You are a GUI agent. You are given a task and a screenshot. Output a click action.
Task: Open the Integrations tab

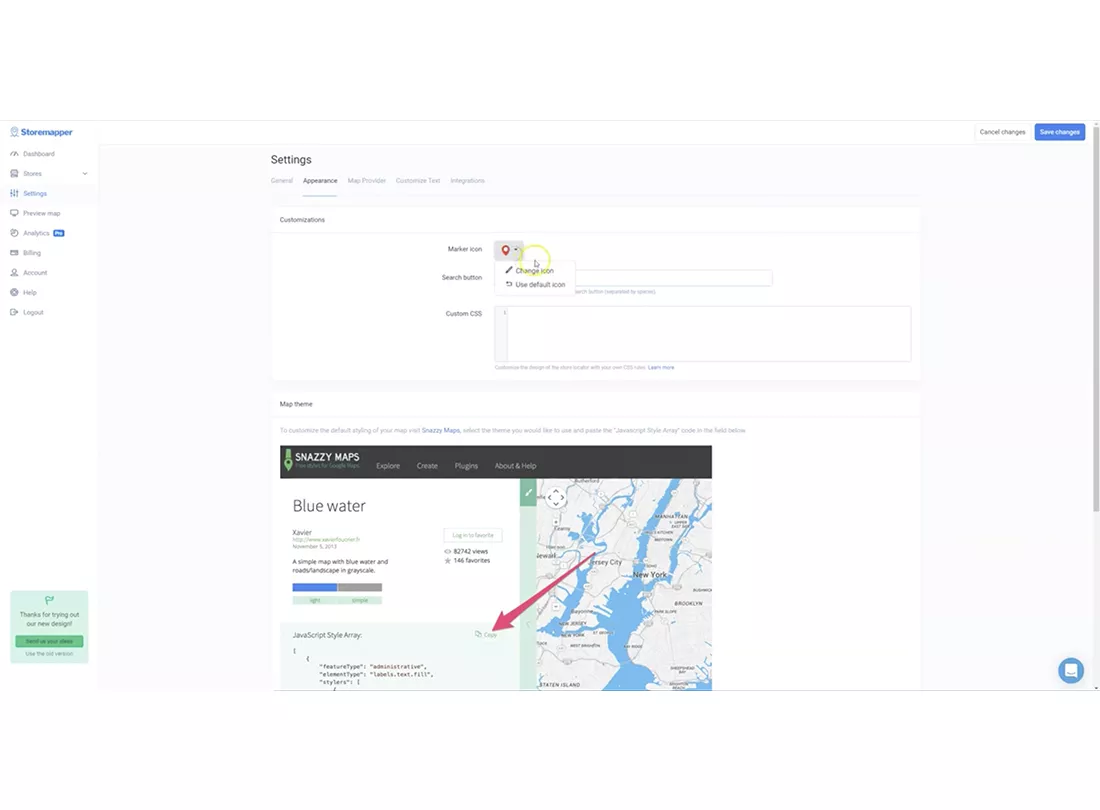click(x=467, y=181)
